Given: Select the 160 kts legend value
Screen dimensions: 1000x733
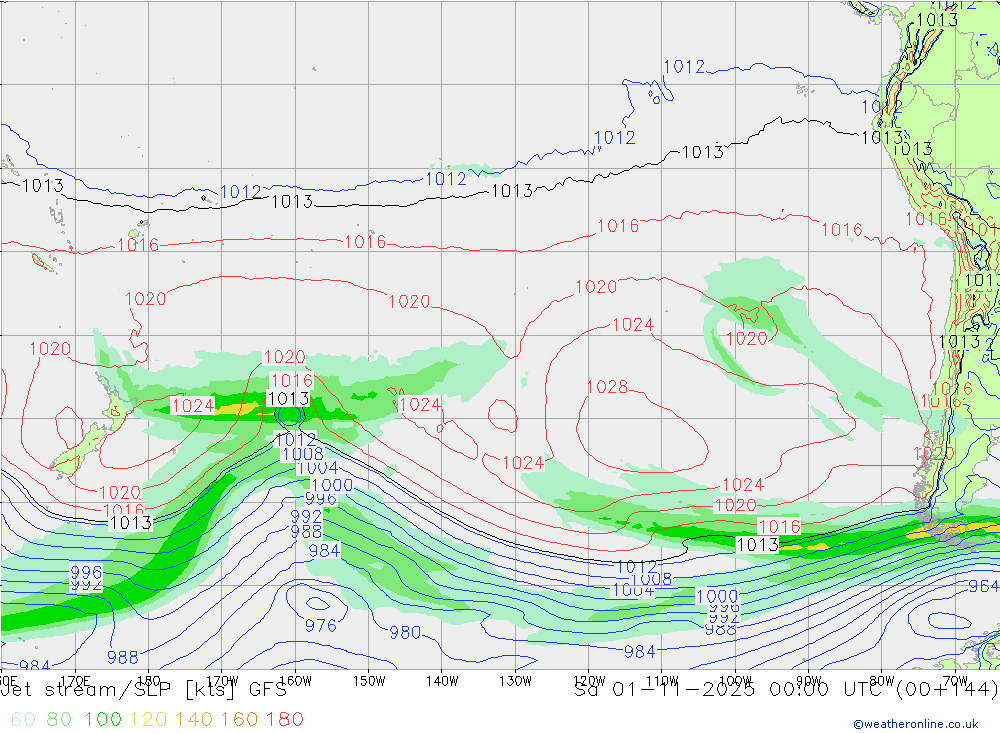Looking at the screenshot, I should click(239, 719).
